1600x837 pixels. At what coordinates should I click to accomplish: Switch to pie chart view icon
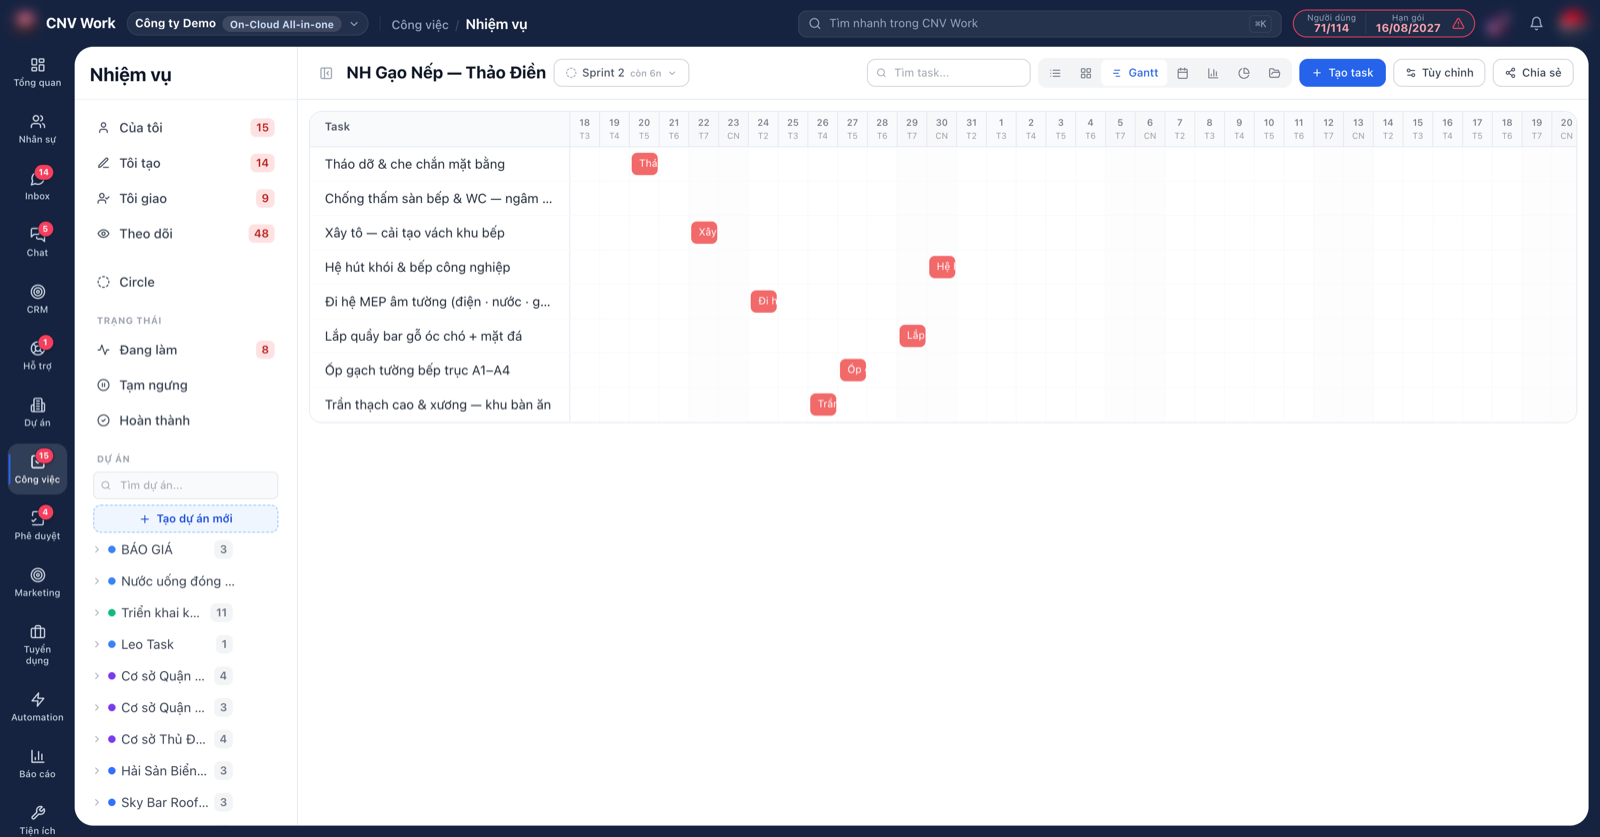coord(1244,73)
